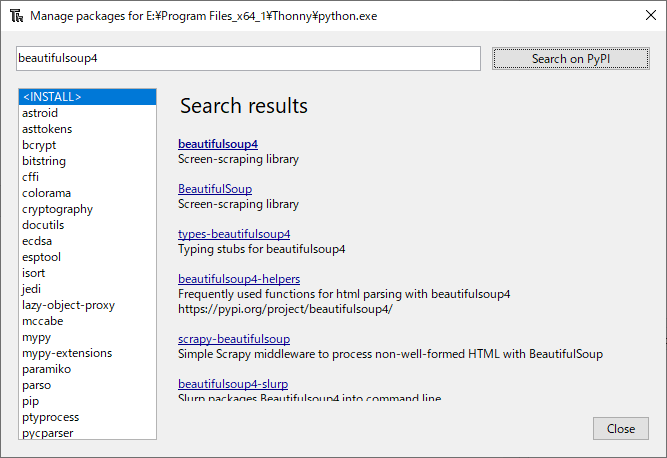
Task: Select esptool in the package list
Action: 88,257
